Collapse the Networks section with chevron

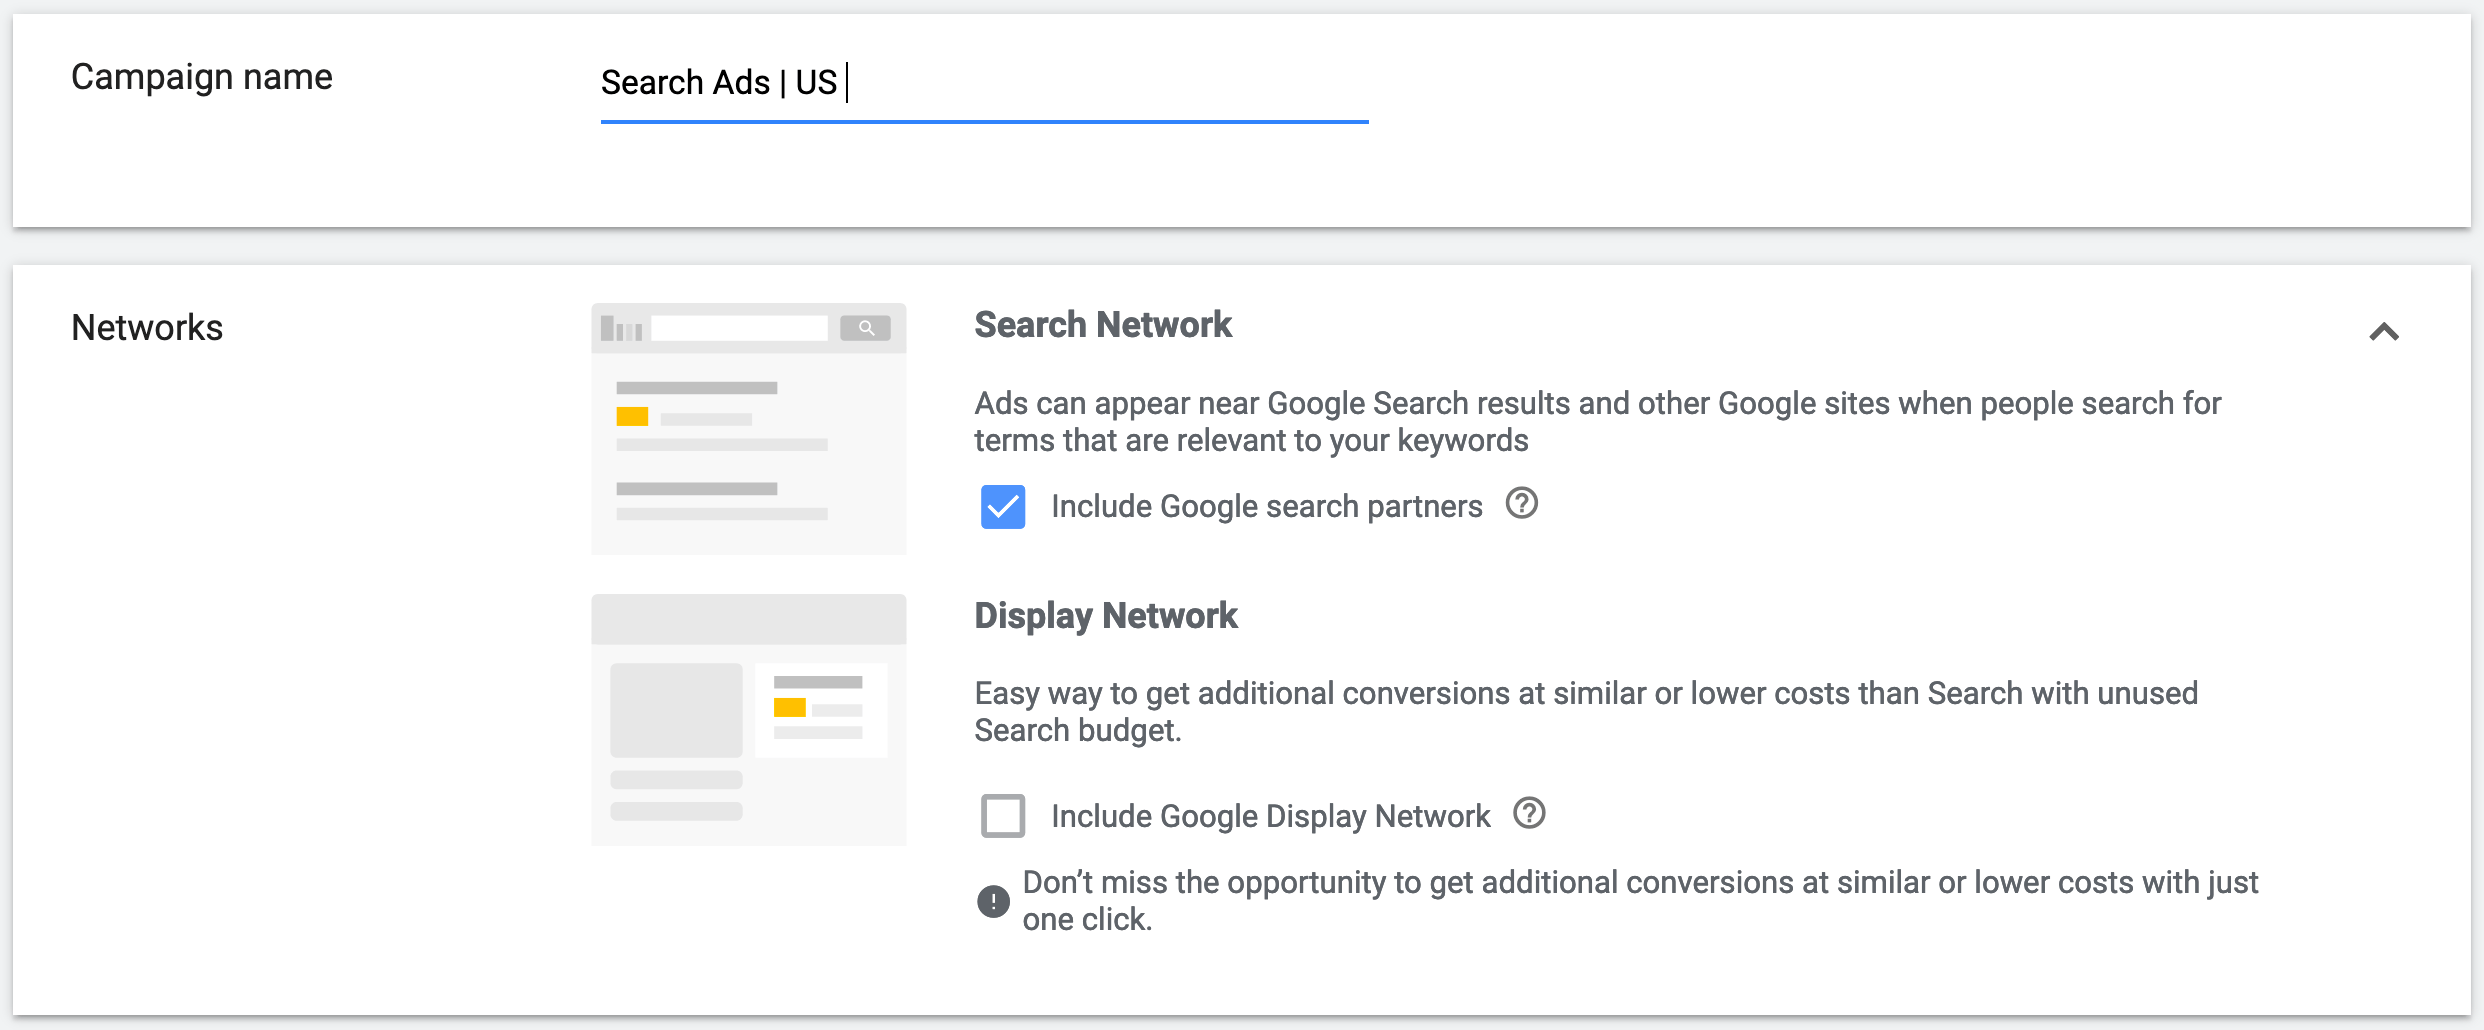tap(2384, 332)
